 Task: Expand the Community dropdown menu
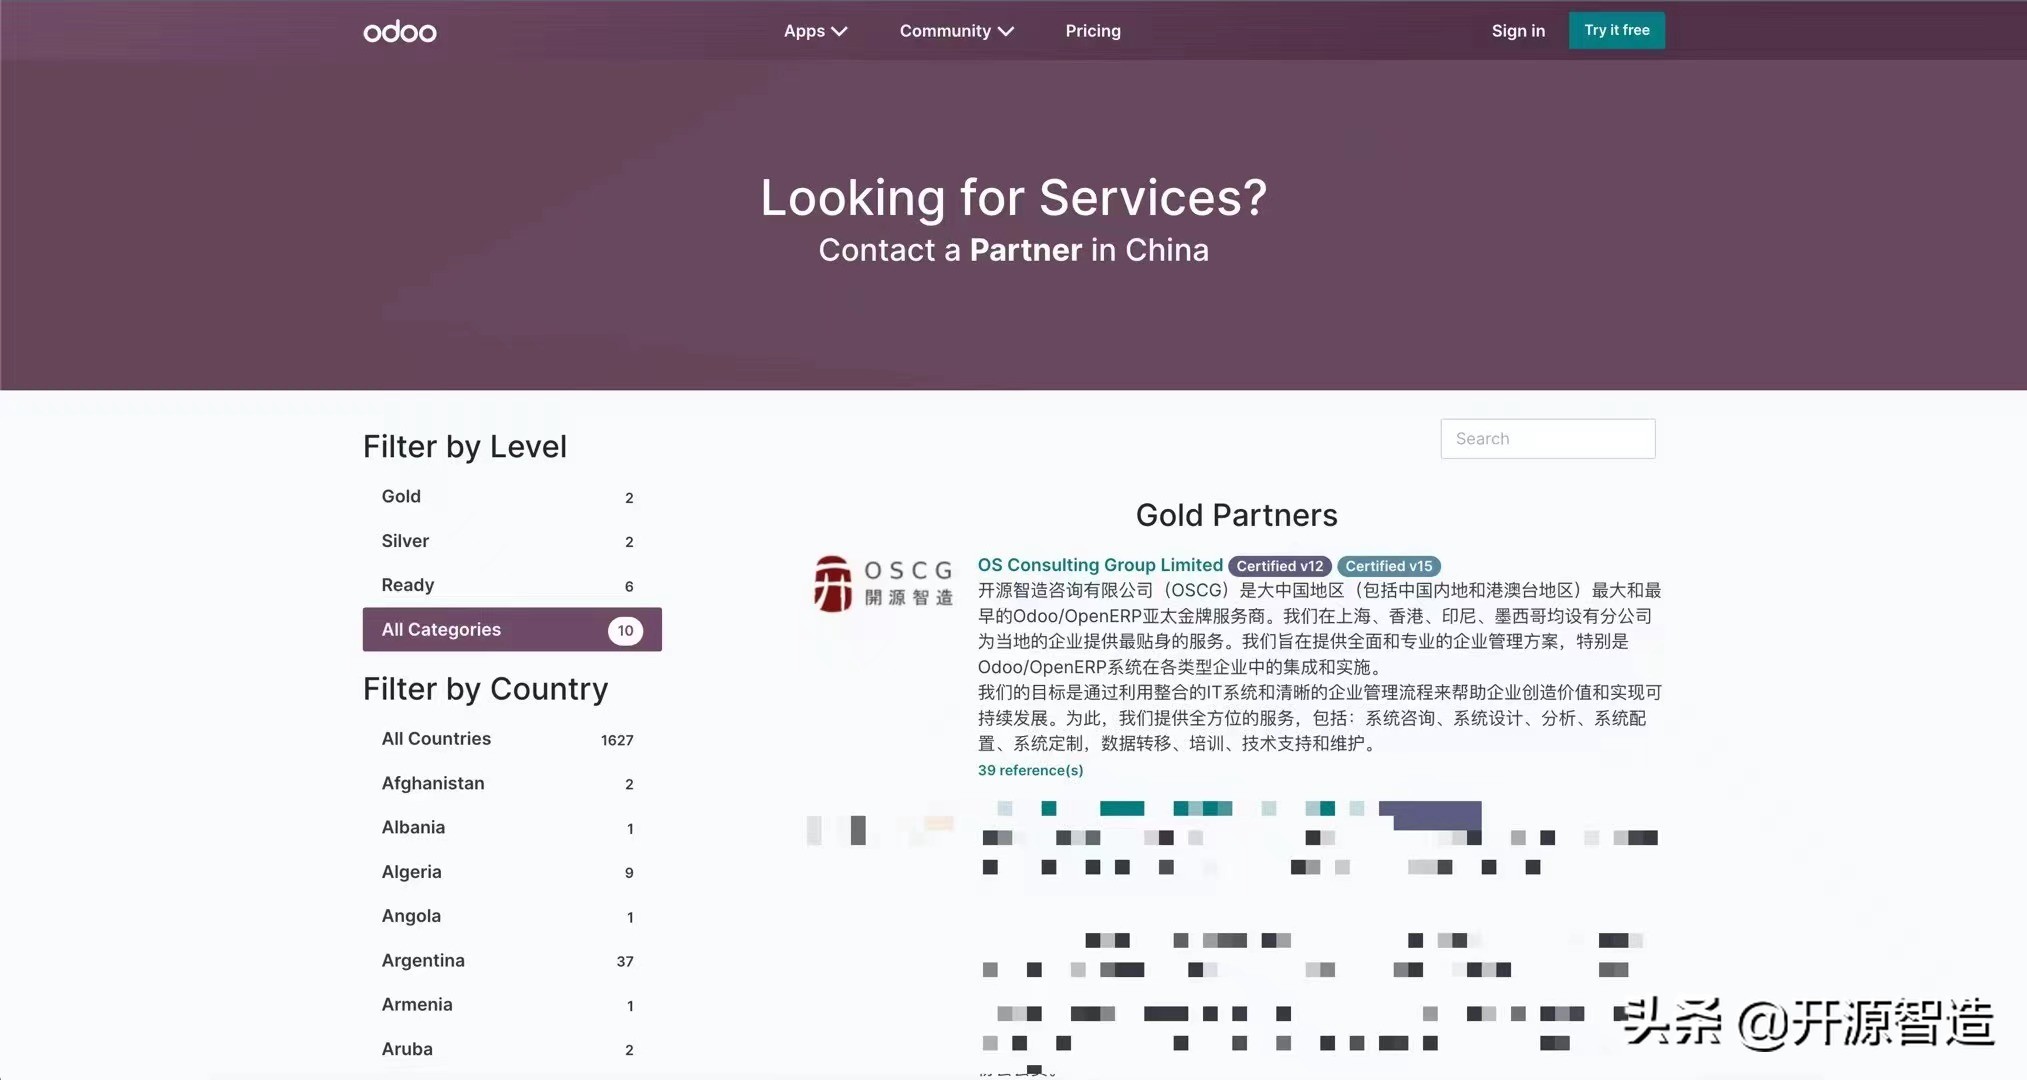coord(956,31)
